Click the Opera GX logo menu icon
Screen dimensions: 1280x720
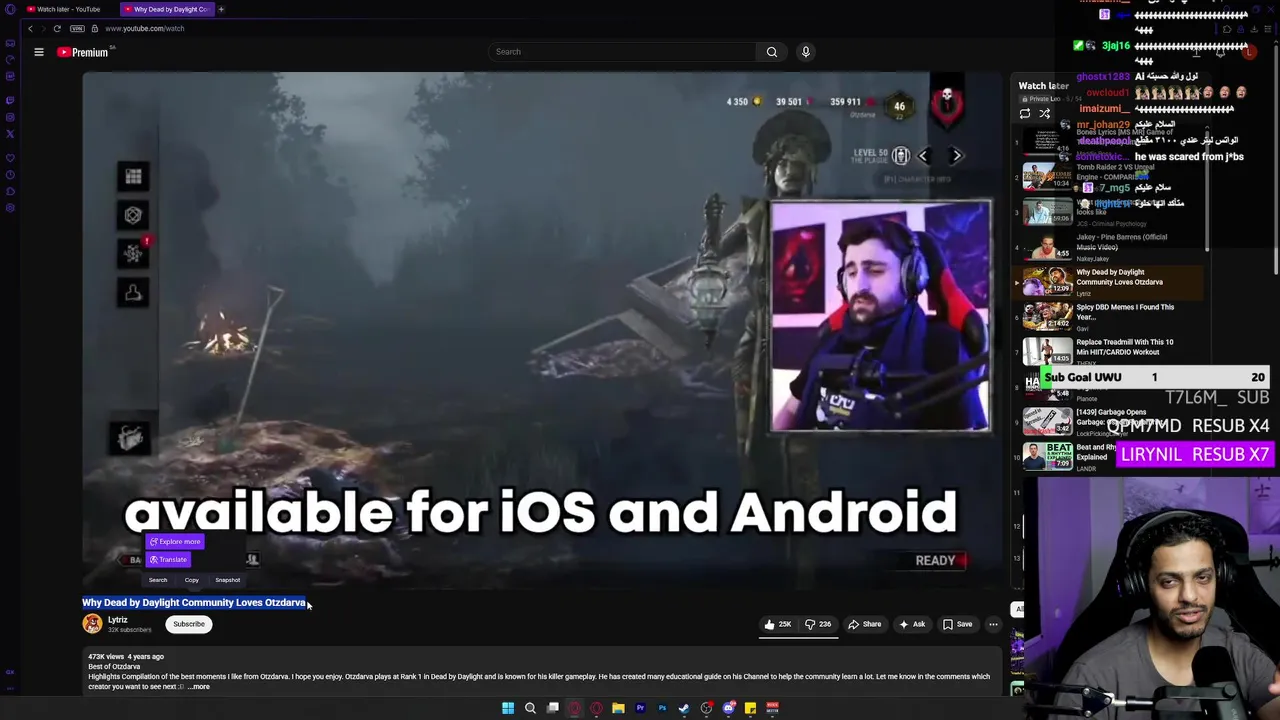pos(10,9)
